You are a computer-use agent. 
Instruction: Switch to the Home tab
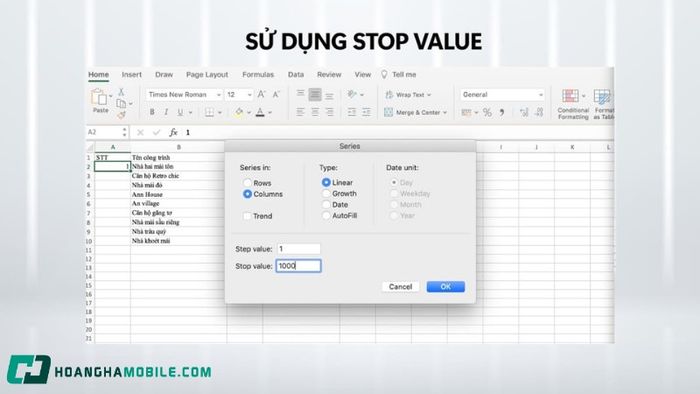point(98,75)
